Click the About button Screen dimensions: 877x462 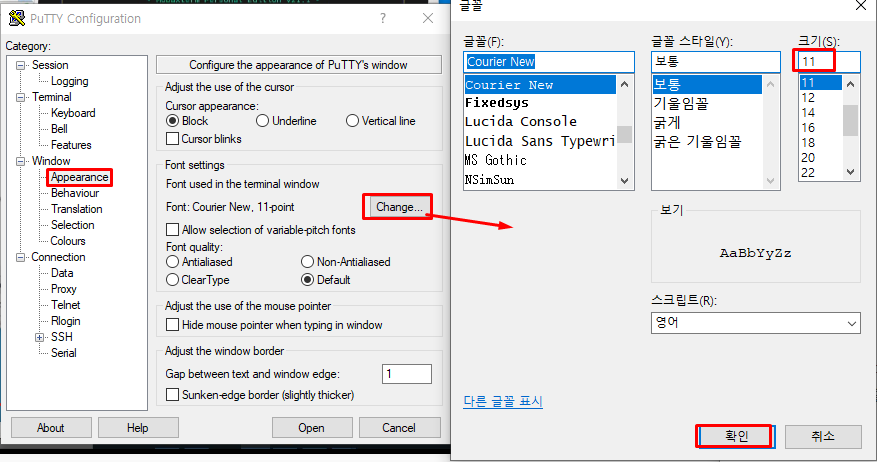tap(51, 428)
